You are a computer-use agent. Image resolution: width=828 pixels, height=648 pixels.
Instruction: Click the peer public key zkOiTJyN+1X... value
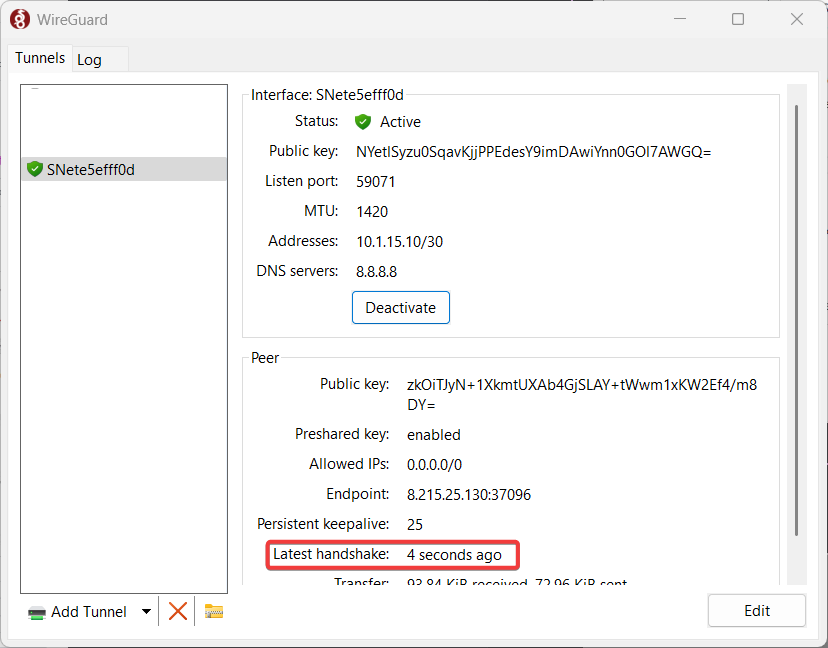pos(582,395)
